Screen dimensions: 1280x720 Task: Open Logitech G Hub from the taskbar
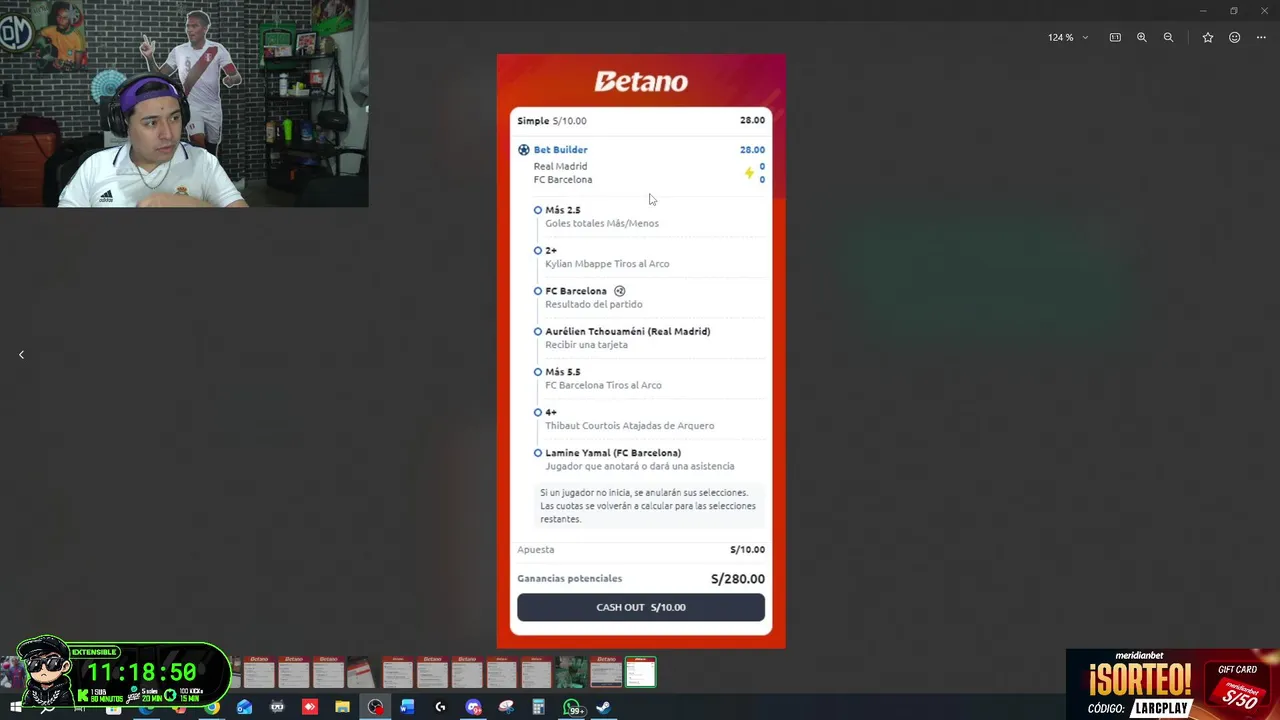(440, 707)
